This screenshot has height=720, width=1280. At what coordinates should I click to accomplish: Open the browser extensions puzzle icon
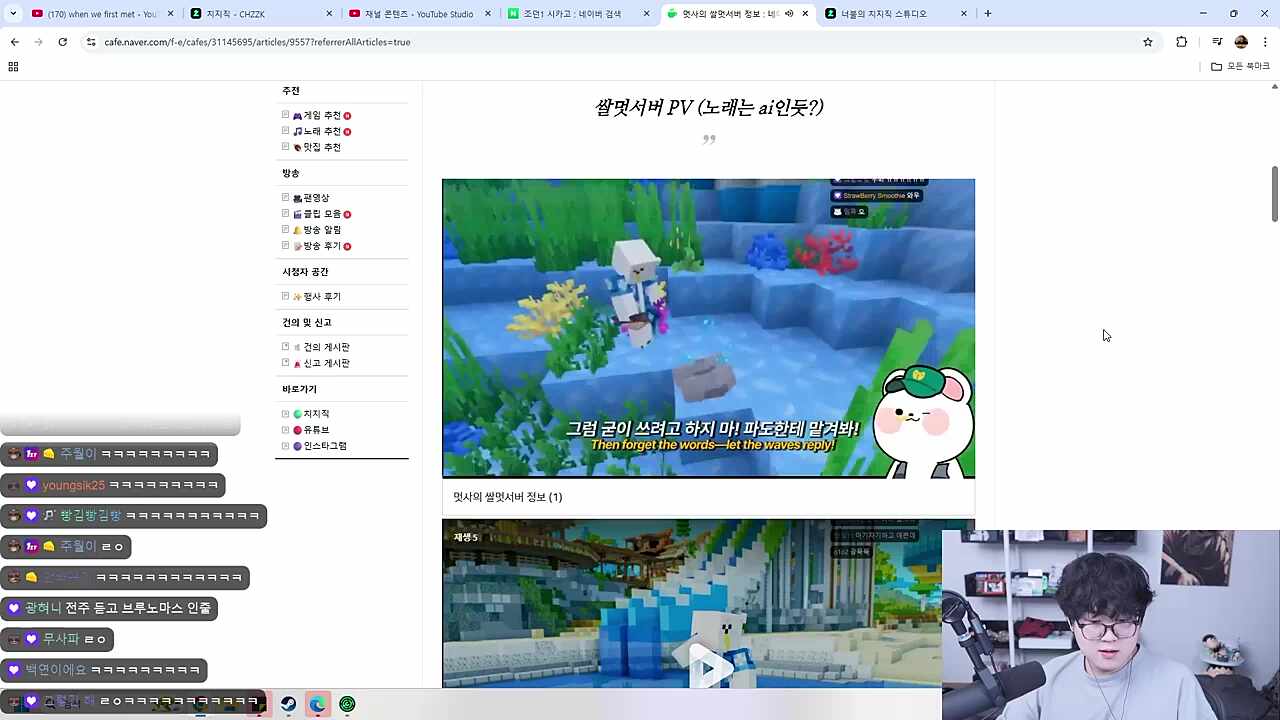pos(1181,42)
